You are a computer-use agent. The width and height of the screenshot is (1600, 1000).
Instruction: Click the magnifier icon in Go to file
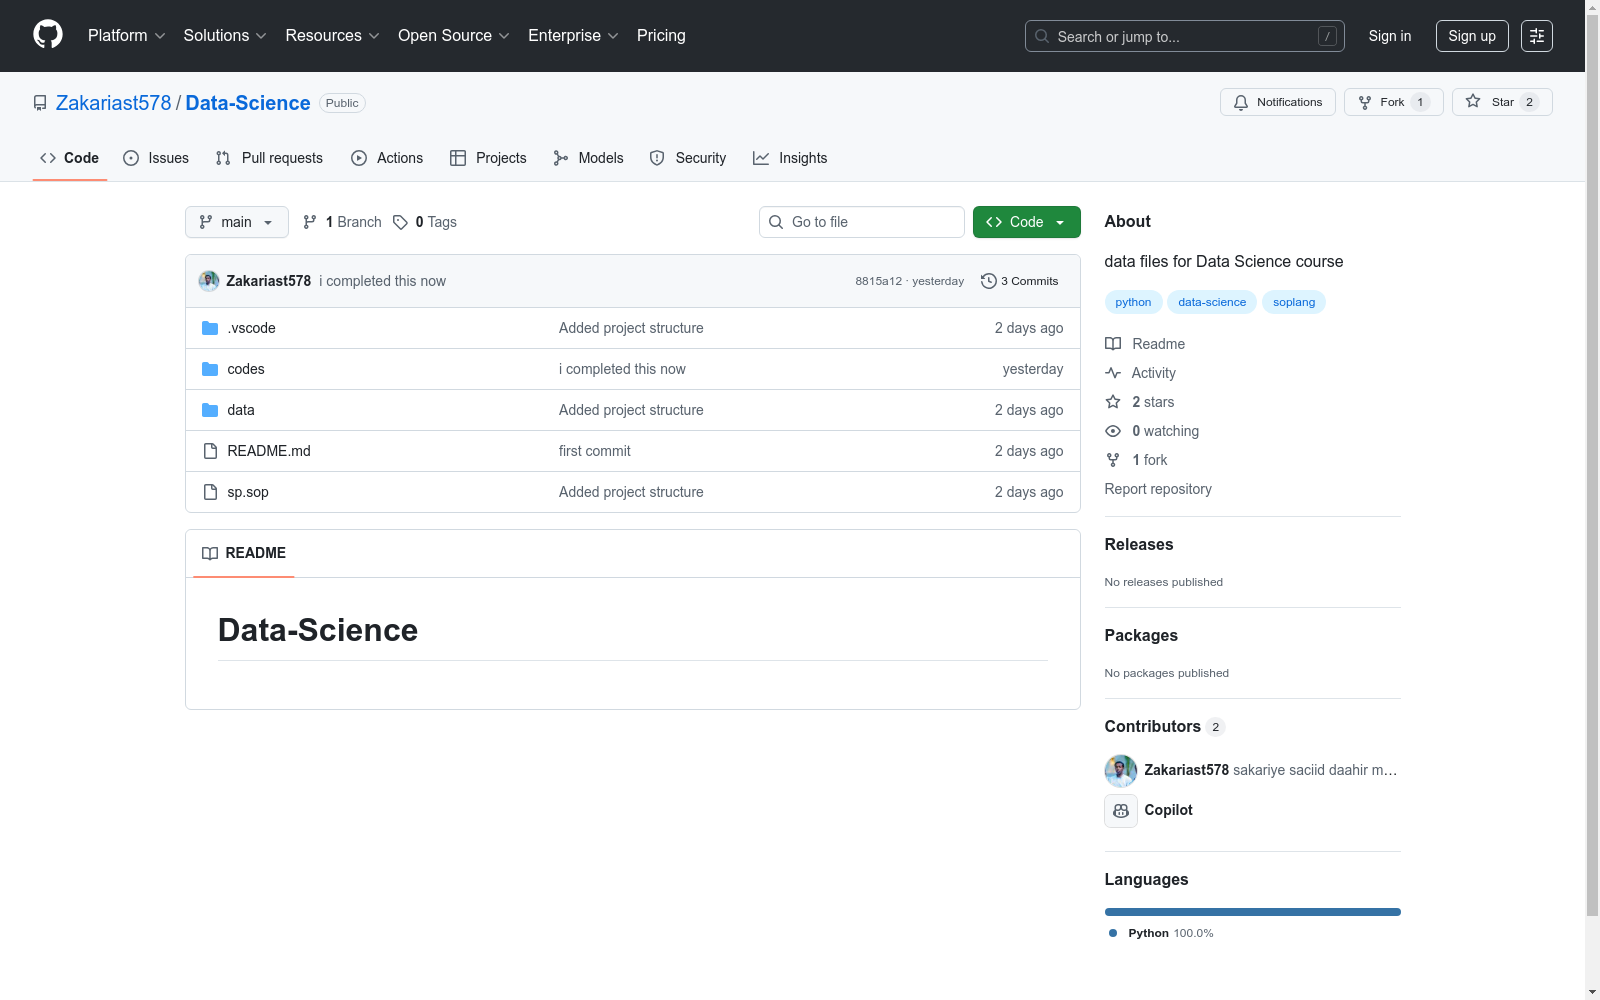pos(776,222)
